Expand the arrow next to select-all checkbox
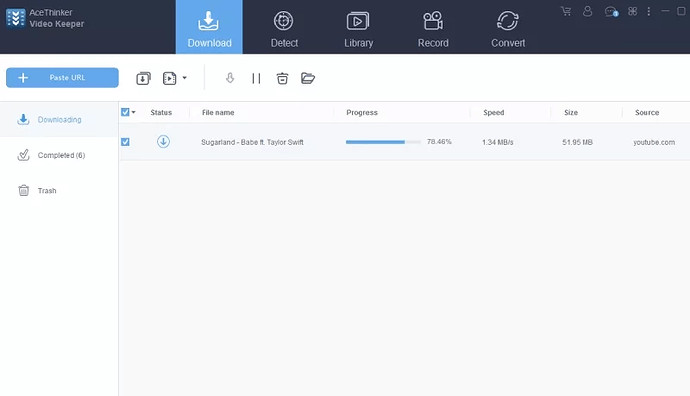The height and width of the screenshot is (396, 690). pos(133,112)
